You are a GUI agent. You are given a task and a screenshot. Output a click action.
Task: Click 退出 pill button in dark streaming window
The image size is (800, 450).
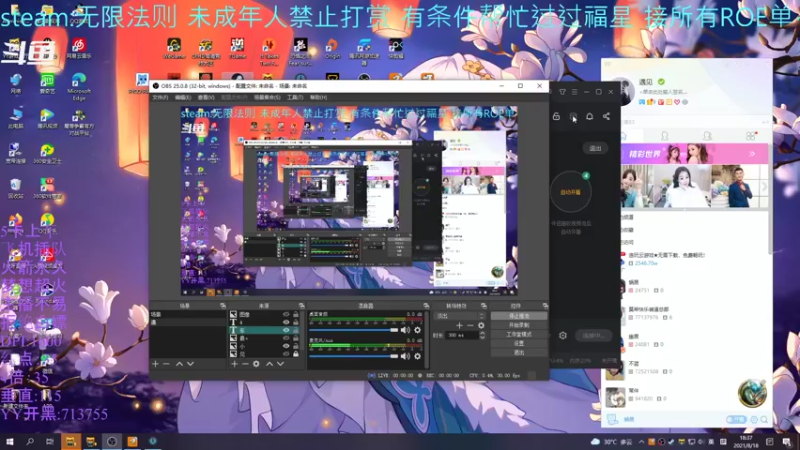point(595,148)
